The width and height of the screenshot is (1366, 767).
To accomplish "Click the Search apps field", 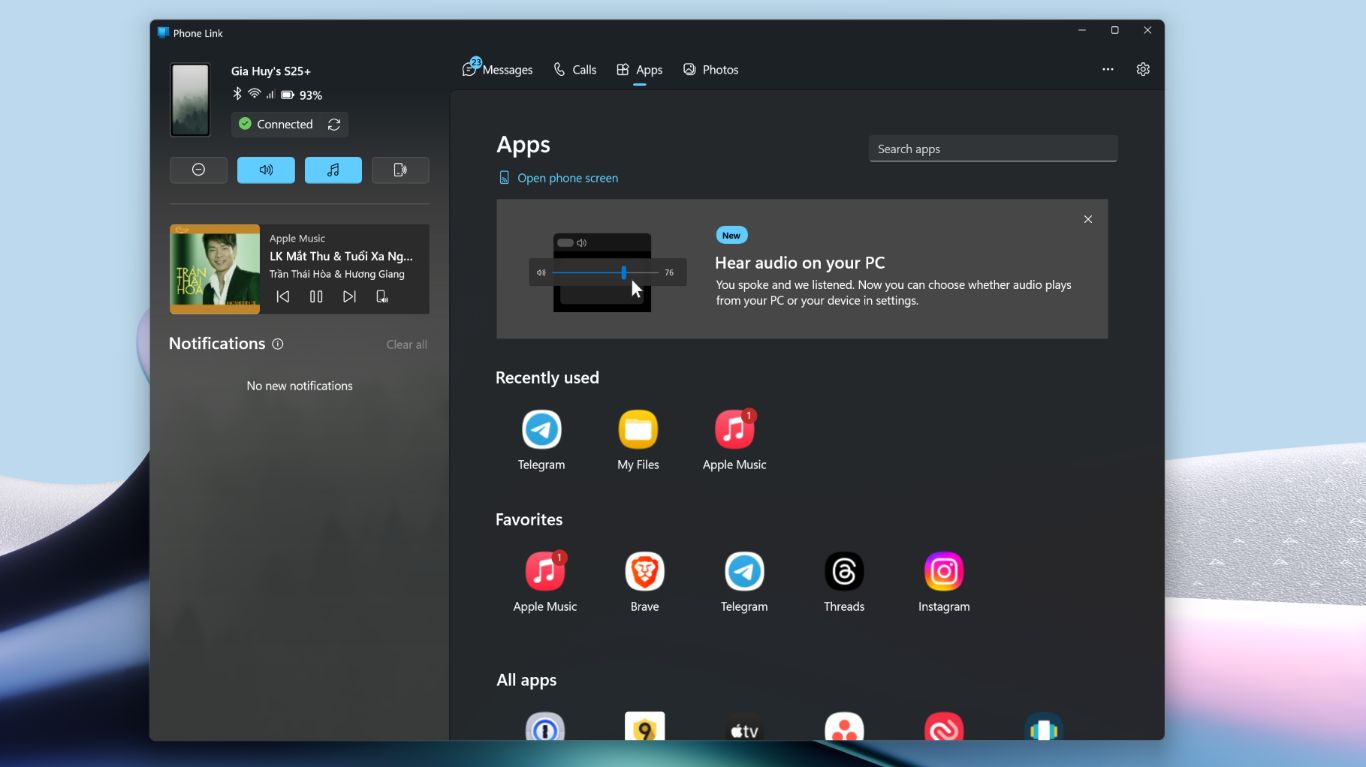I will (x=992, y=149).
